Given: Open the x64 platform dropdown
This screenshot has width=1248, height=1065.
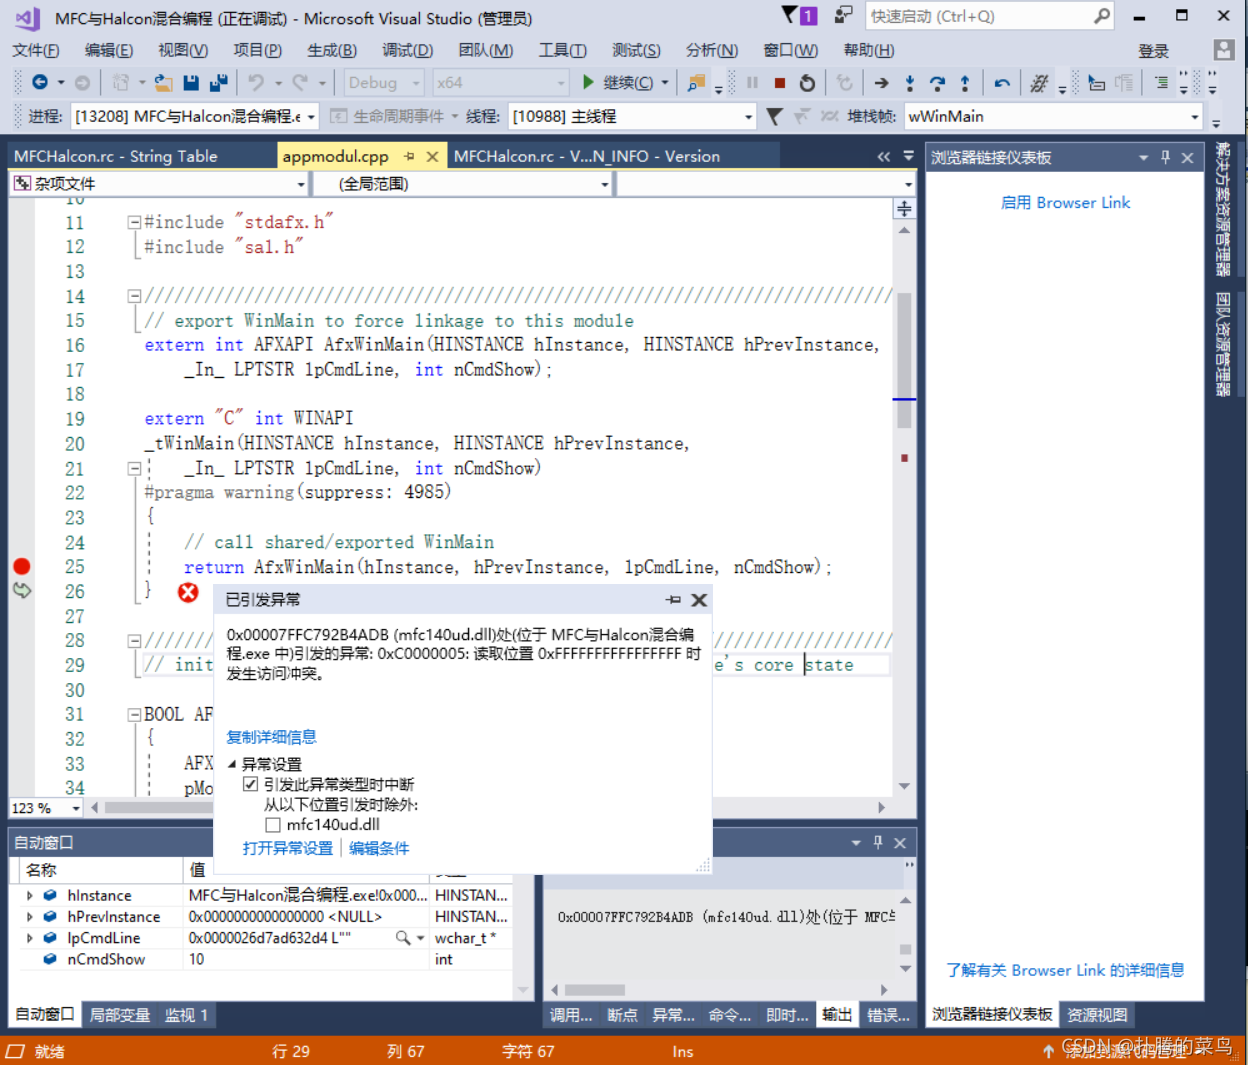Looking at the screenshot, I should (x=501, y=83).
